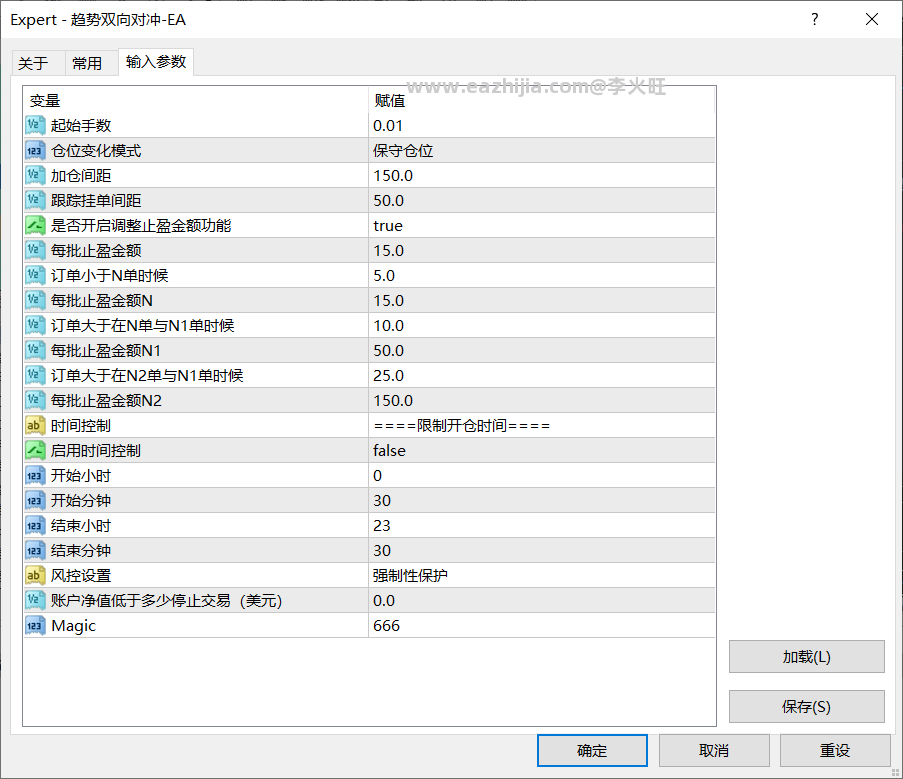Select the Magic variable name
The height and width of the screenshot is (779, 903).
[x=73, y=626]
